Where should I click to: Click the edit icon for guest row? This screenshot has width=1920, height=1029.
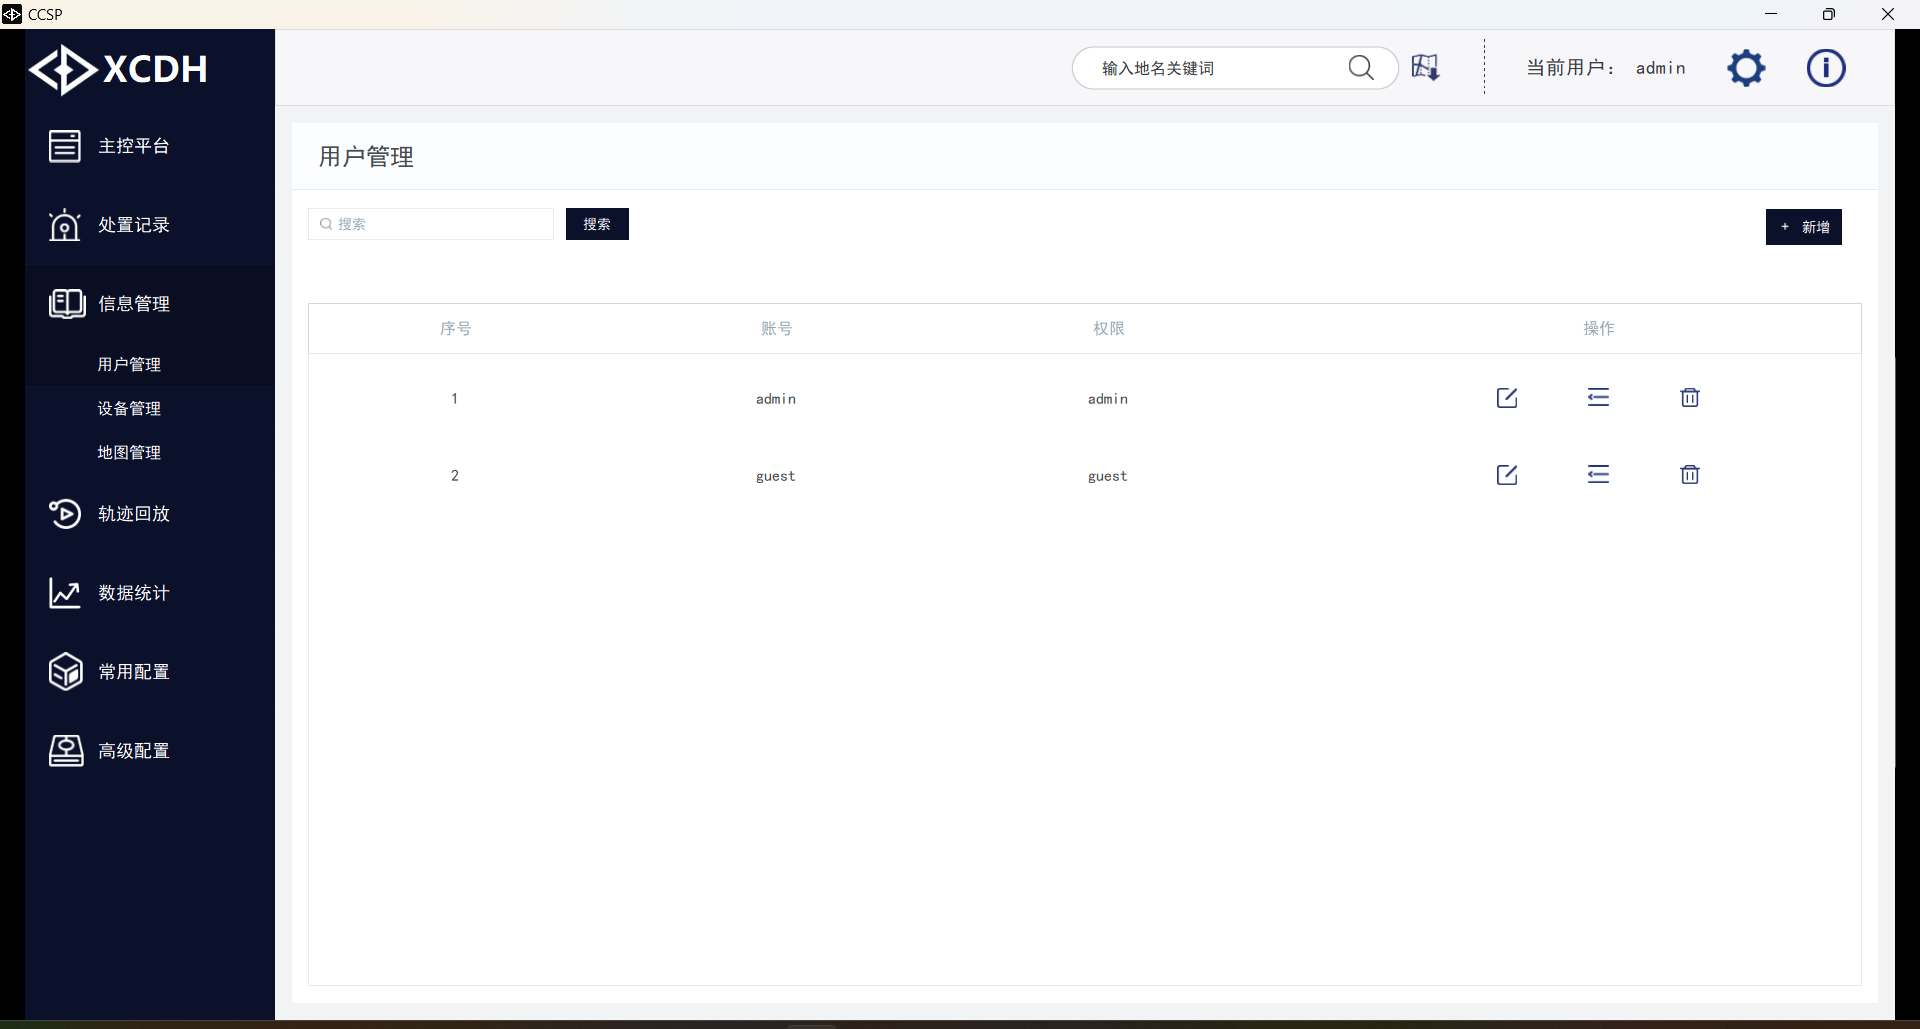click(x=1507, y=475)
